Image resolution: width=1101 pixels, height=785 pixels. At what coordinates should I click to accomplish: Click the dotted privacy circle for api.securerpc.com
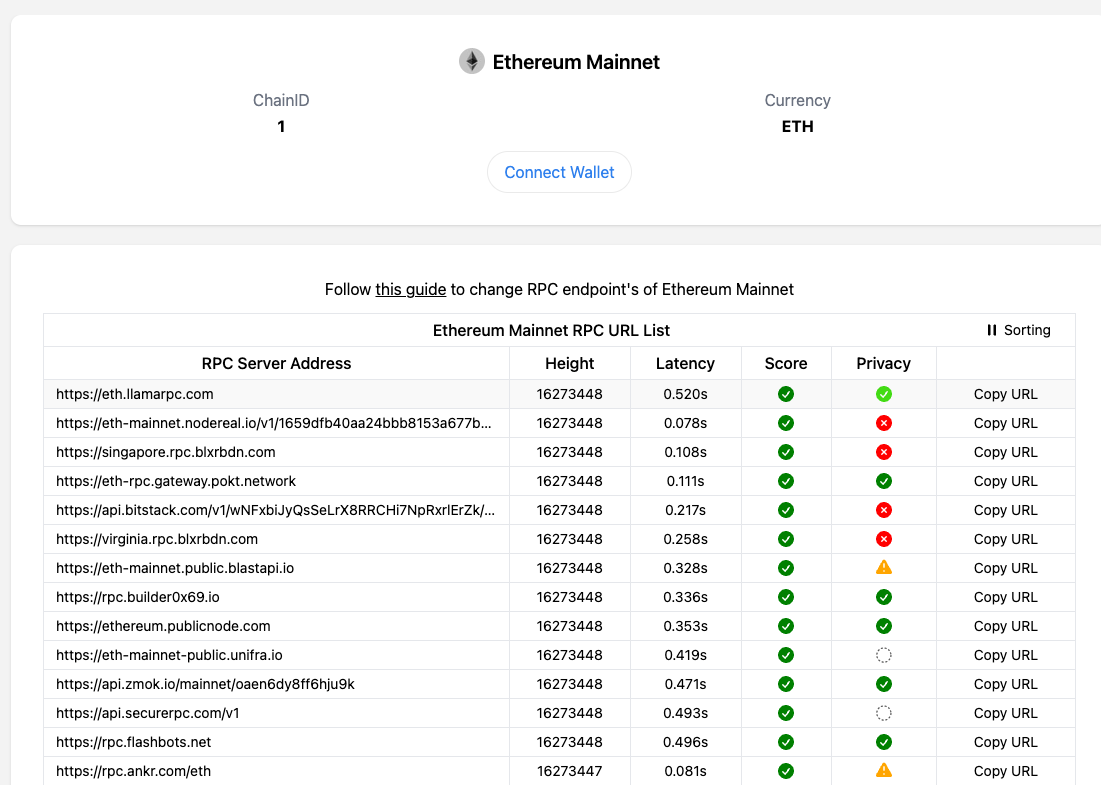click(x=884, y=713)
